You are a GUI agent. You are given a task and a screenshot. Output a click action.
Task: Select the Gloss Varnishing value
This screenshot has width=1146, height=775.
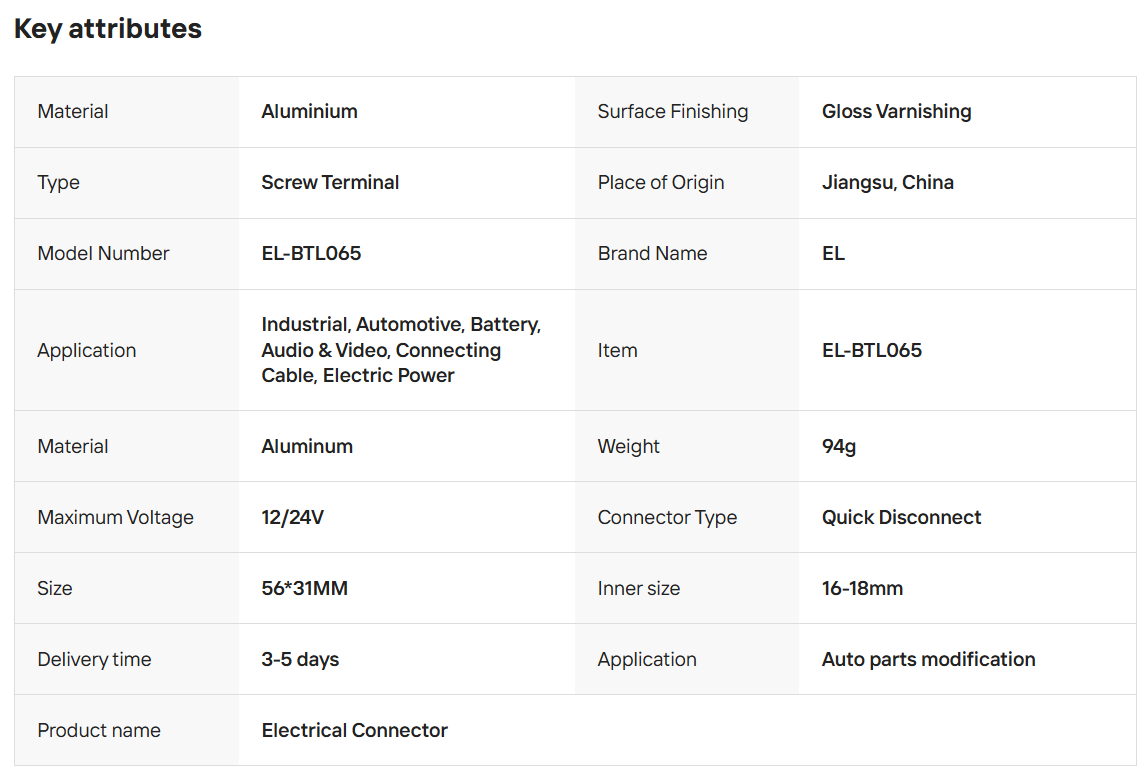(x=896, y=112)
